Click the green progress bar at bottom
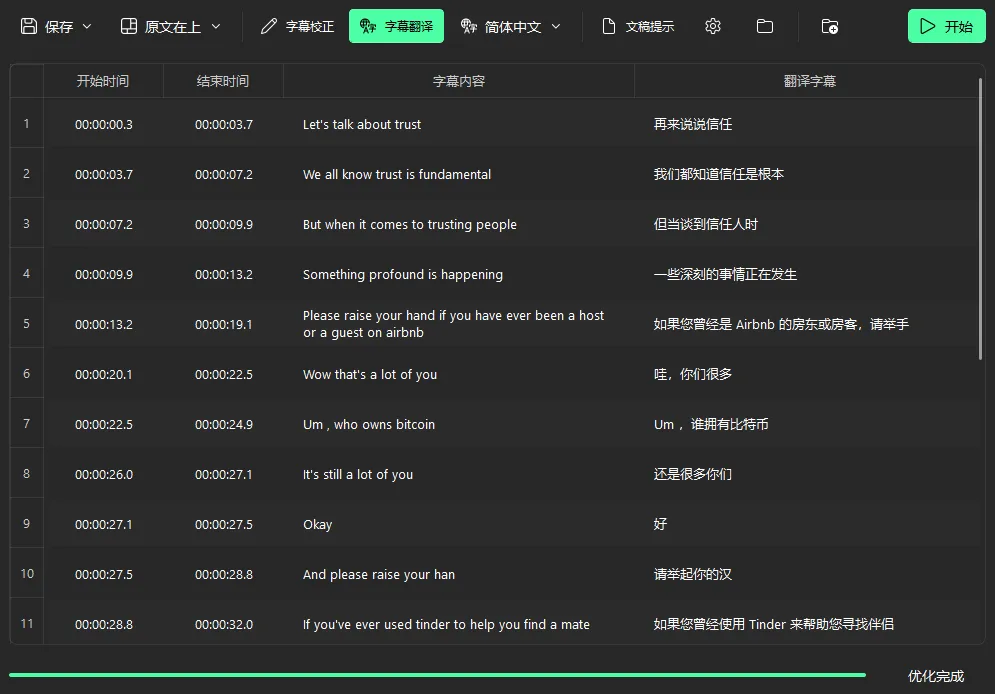 tap(437, 675)
